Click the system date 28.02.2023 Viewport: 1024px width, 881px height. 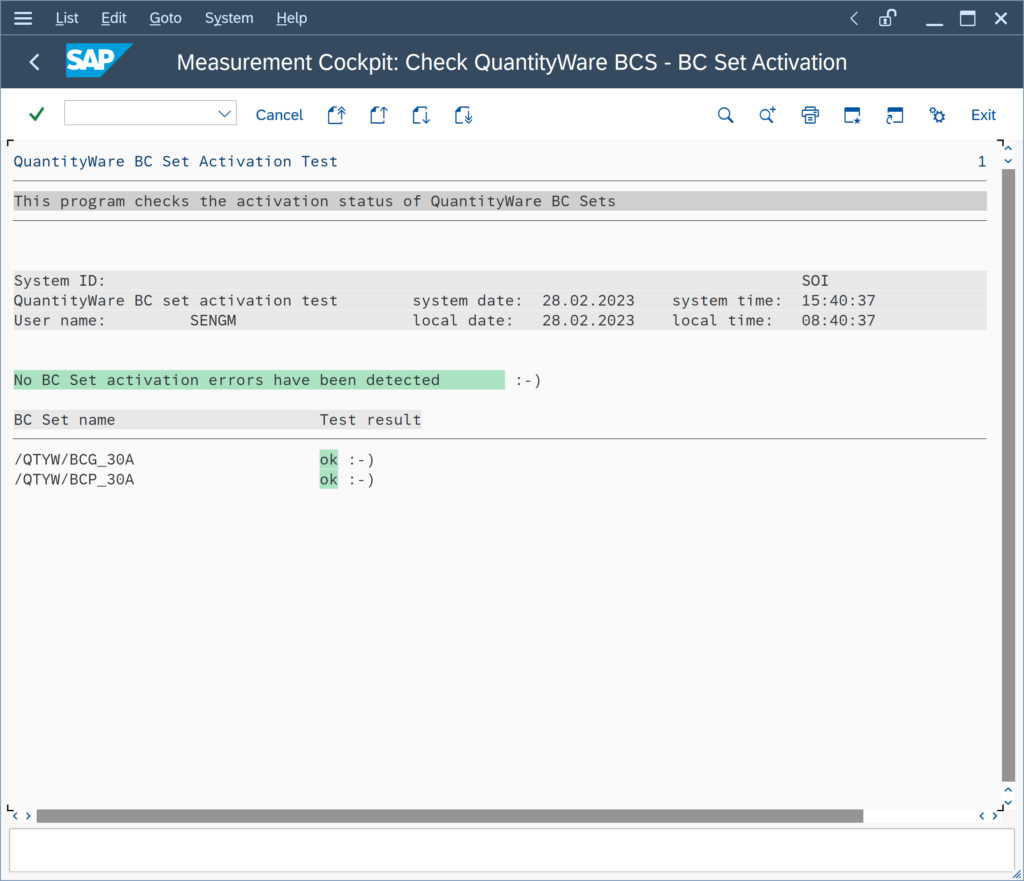click(x=588, y=300)
